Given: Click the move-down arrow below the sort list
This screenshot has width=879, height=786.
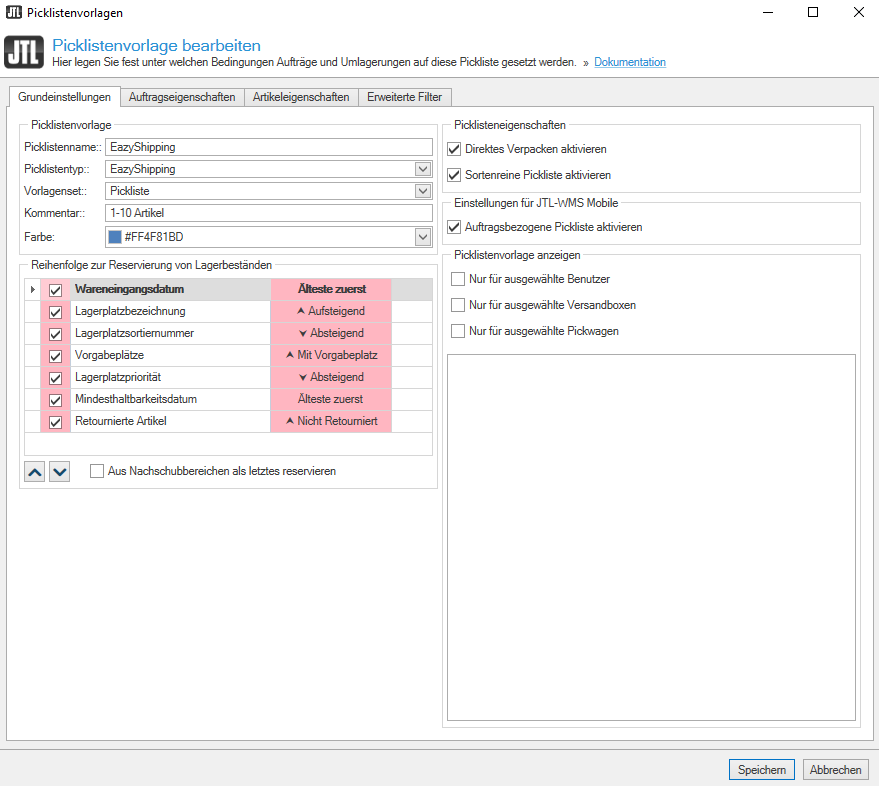Looking at the screenshot, I should (x=58, y=471).
